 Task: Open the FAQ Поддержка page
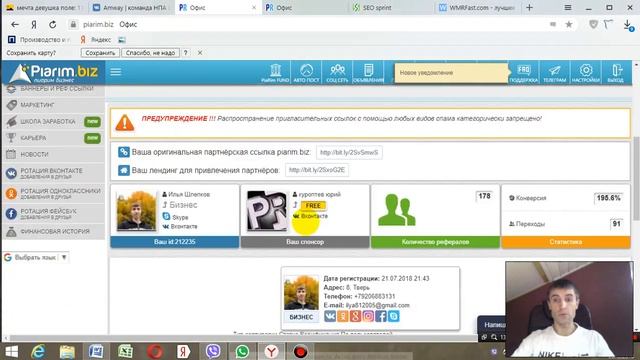(524, 73)
